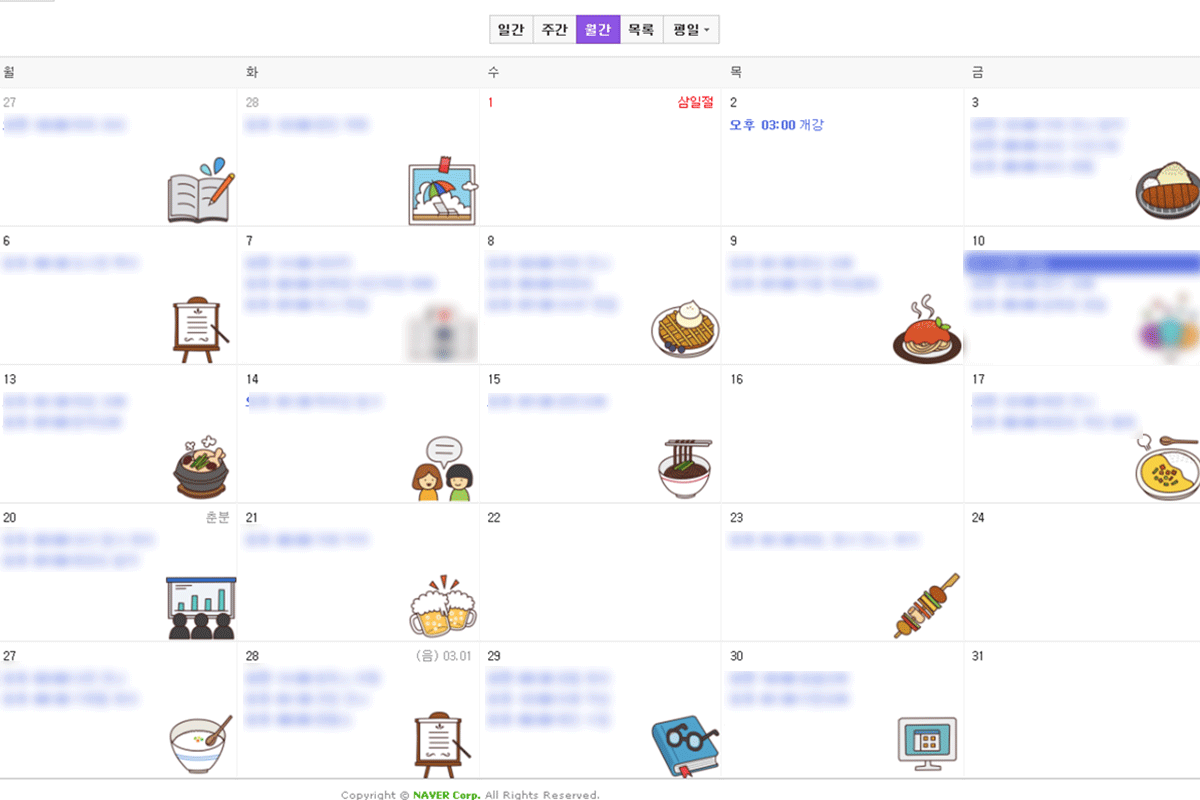1200x800 pixels.
Task: Select the empty day 22 cell
Action: tap(600, 572)
